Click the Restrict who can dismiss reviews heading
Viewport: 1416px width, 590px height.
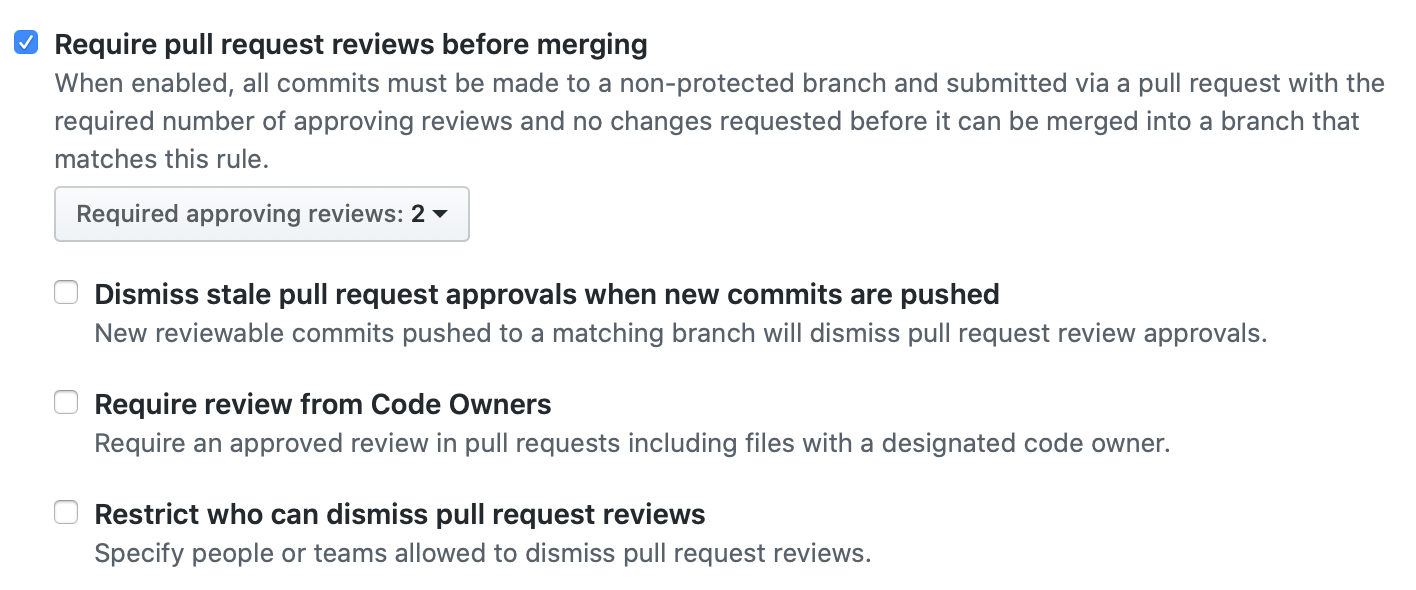pyautogui.click(x=399, y=513)
